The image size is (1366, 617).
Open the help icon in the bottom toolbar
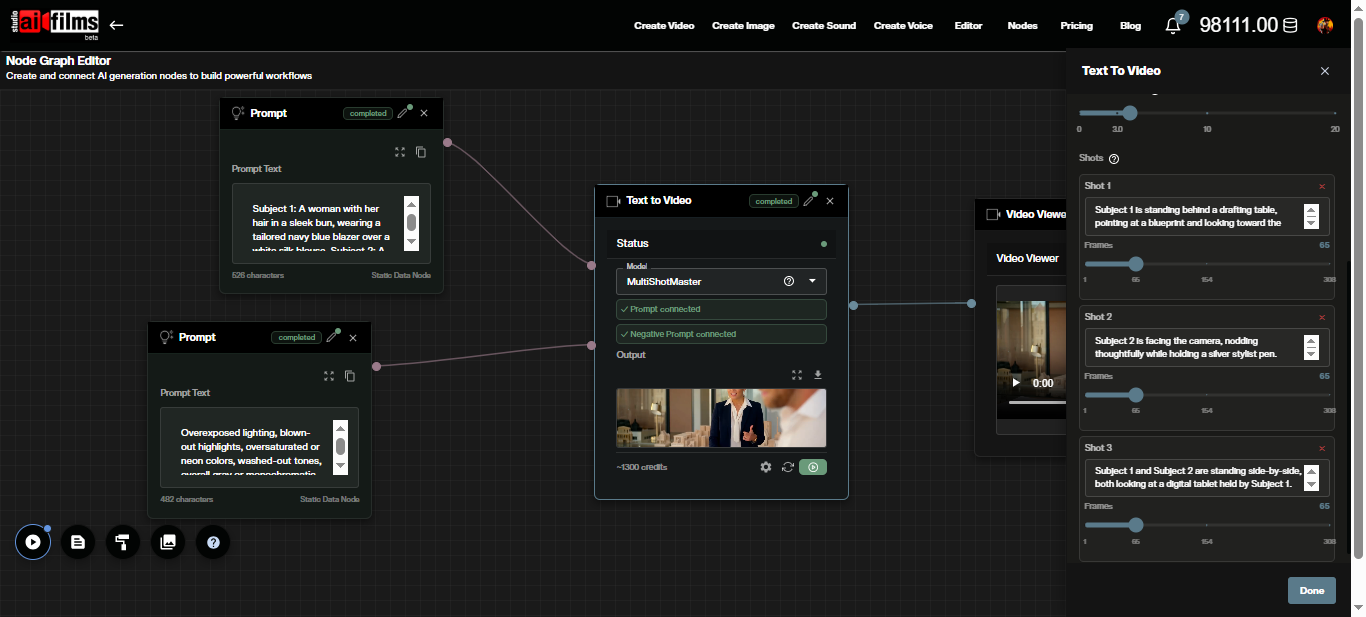213,542
